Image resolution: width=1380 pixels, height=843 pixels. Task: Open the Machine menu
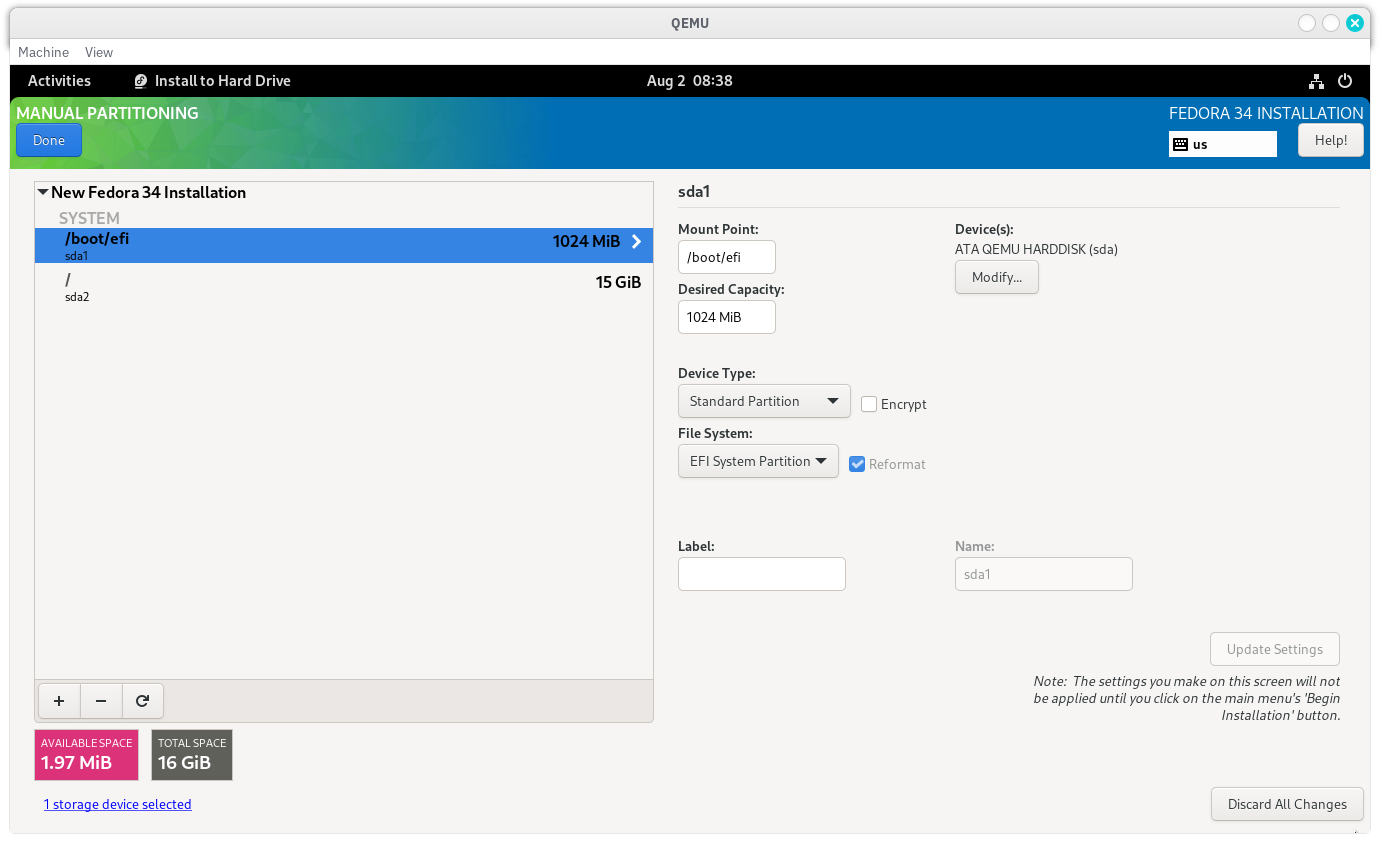43,52
